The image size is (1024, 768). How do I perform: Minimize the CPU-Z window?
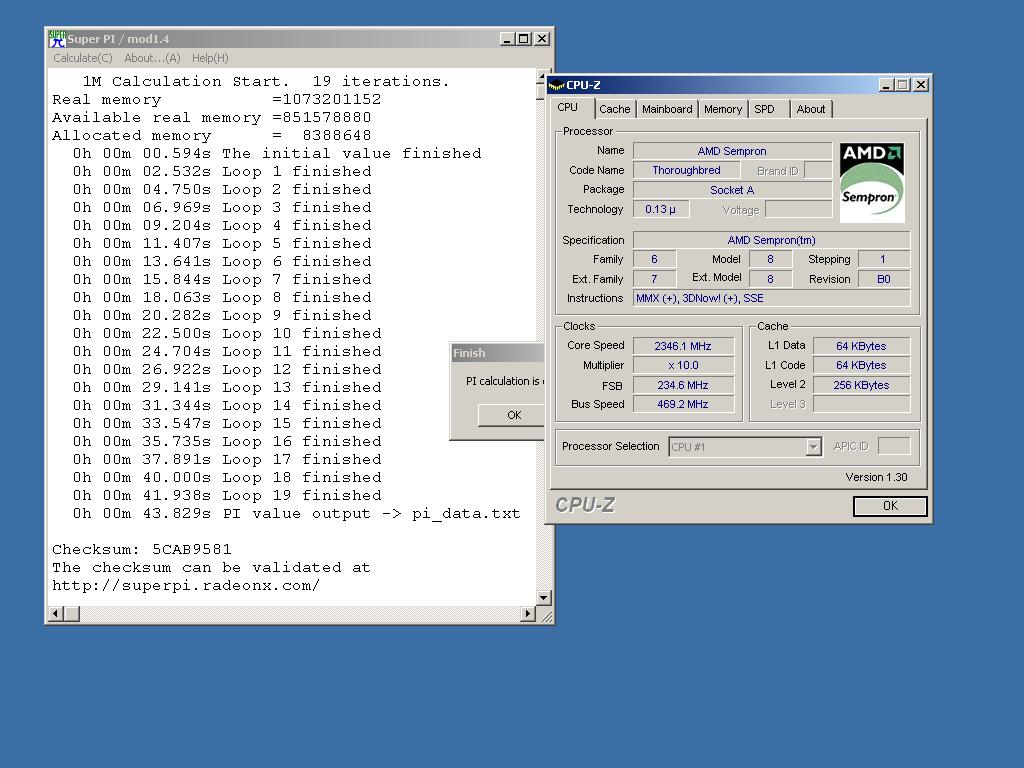[886, 85]
